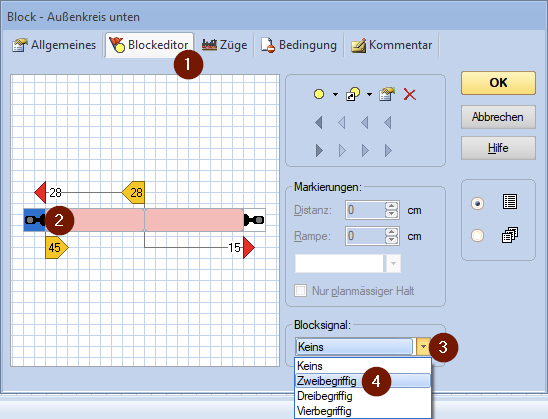Click the dark filled left arrow
Viewport: 548px width, 419px height.
318,123
